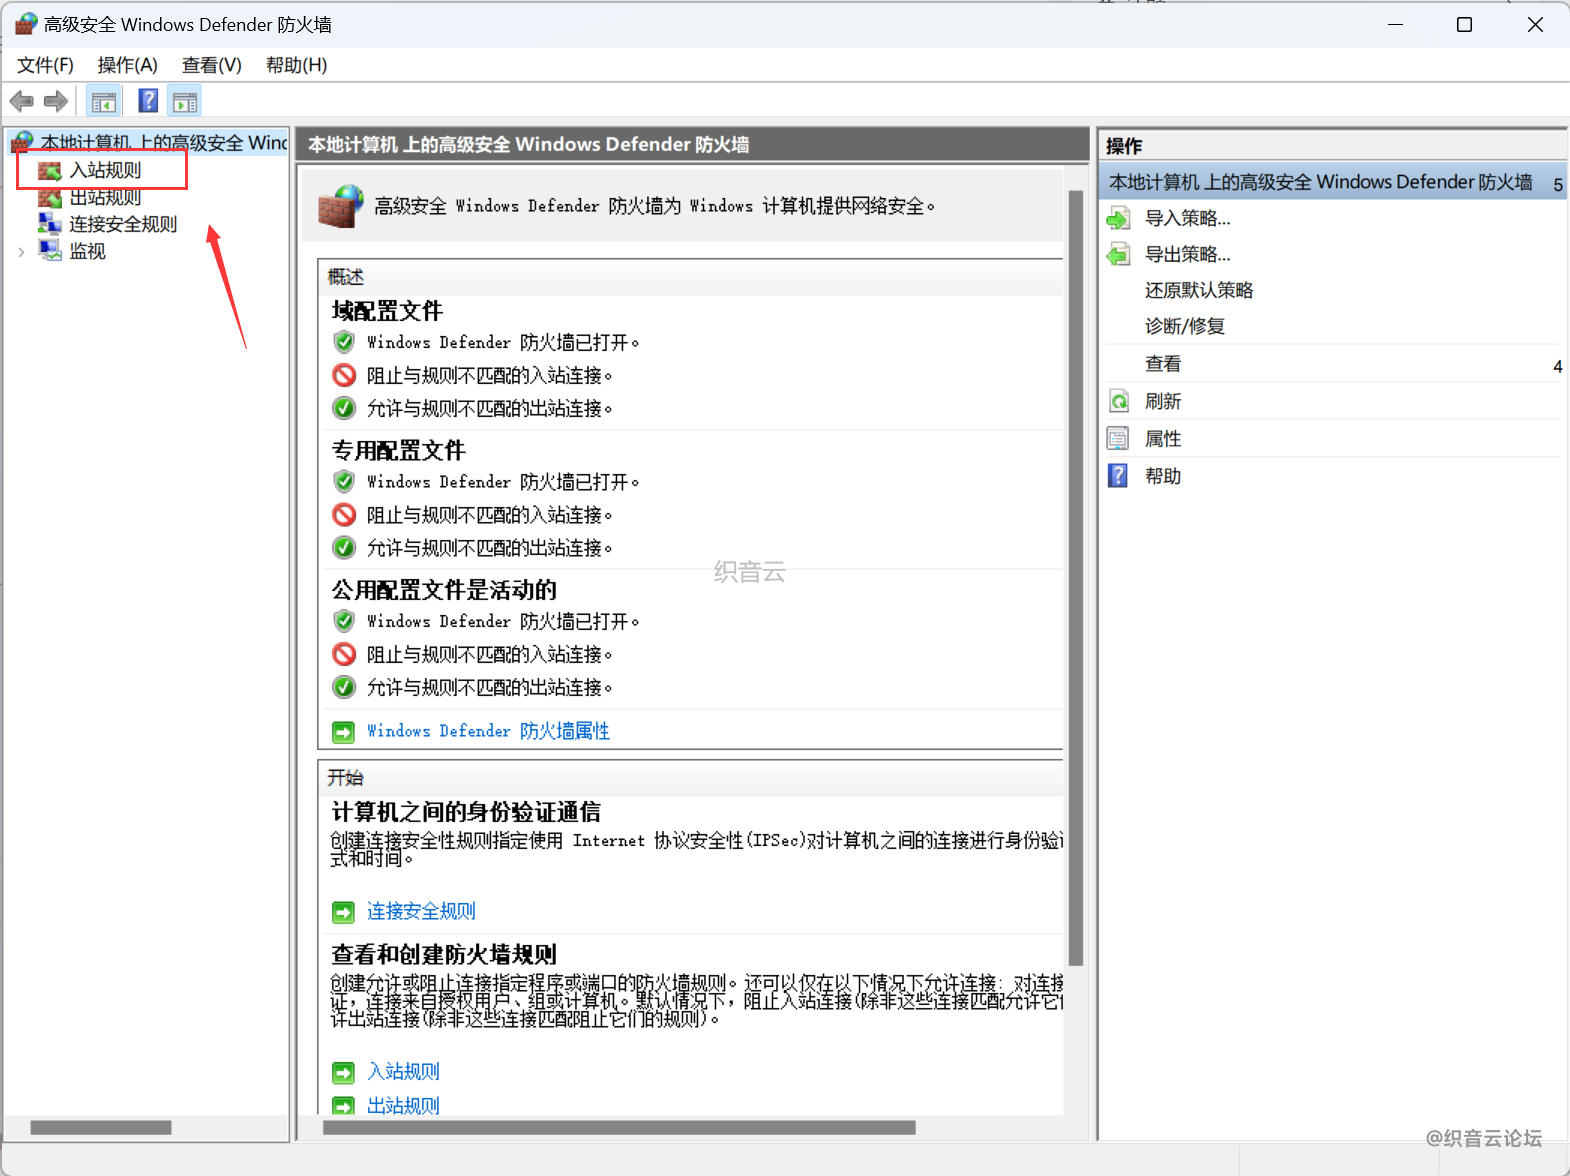Viewport: 1570px width, 1176px height.
Task: Open the 查看(V) menu
Action: [212, 65]
